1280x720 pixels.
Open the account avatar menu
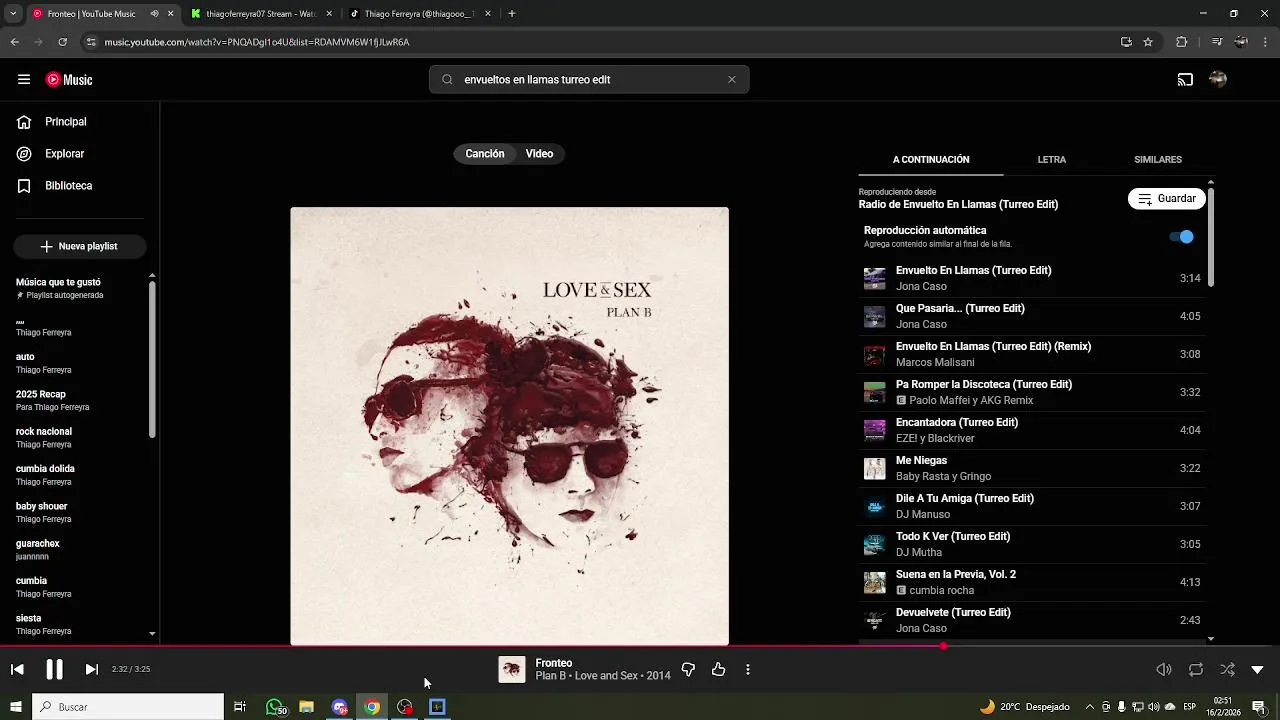[1217, 80]
